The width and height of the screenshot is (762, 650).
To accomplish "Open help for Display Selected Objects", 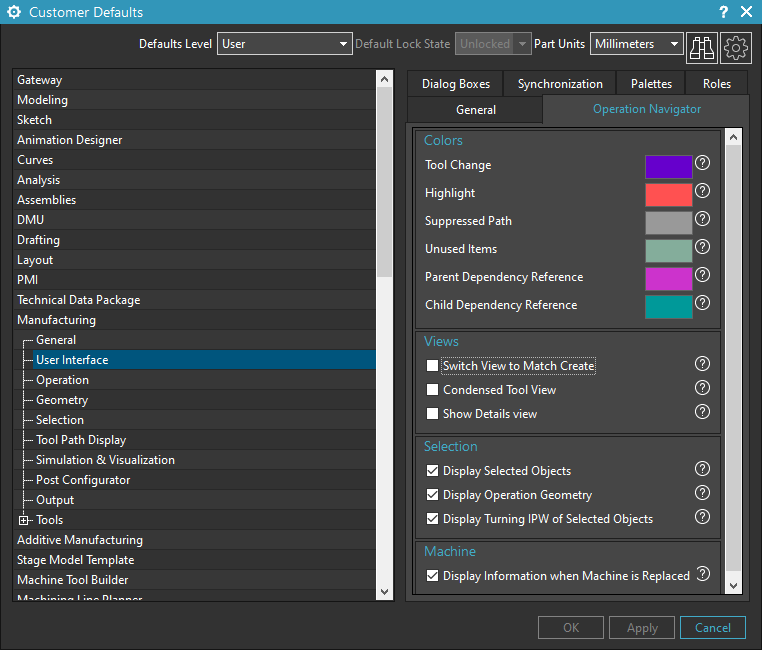I will tap(702, 469).
